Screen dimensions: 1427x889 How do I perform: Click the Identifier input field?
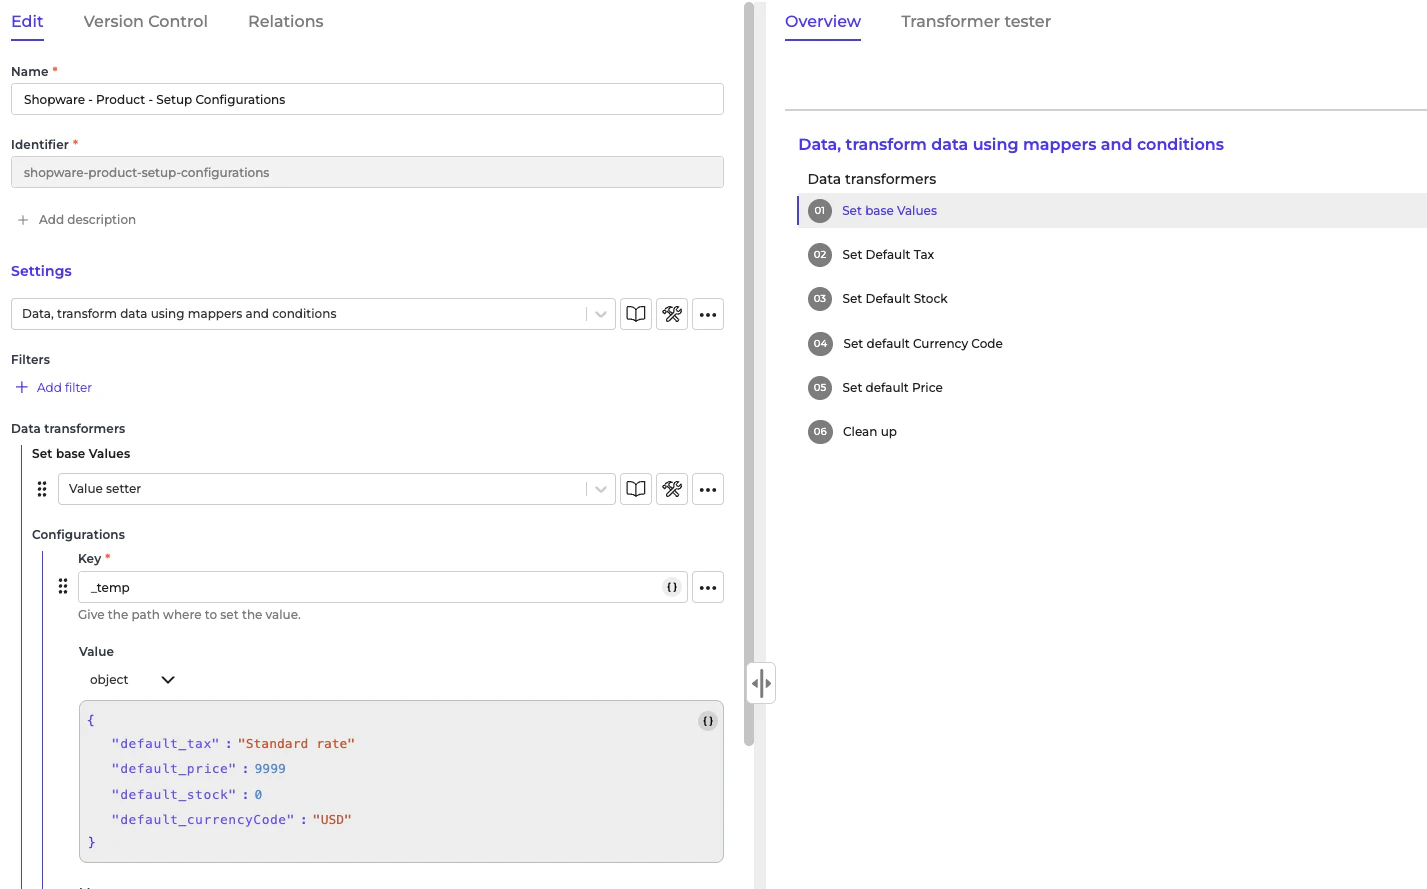367,172
